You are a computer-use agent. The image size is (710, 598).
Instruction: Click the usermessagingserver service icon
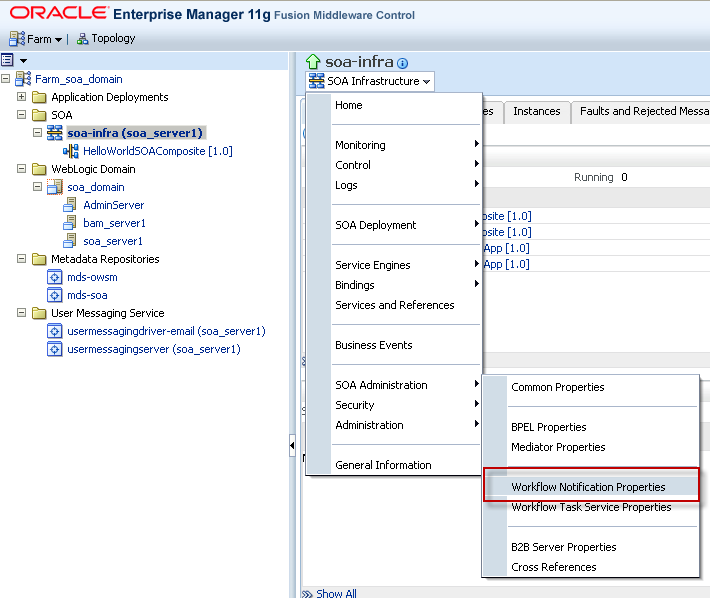coord(55,349)
